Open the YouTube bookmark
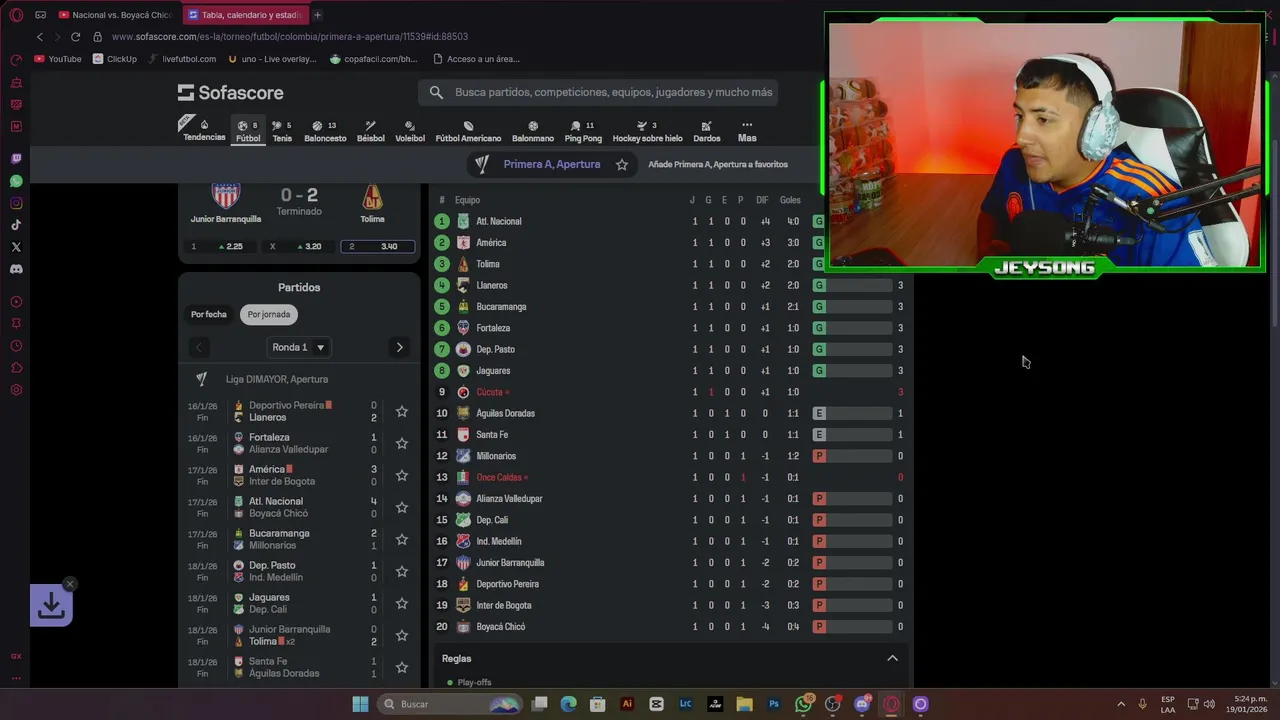This screenshot has width=1280, height=720. point(58,59)
